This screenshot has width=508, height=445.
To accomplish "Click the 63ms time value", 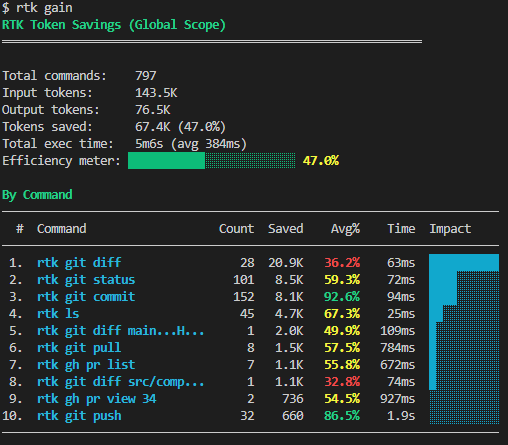I will point(401,263).
